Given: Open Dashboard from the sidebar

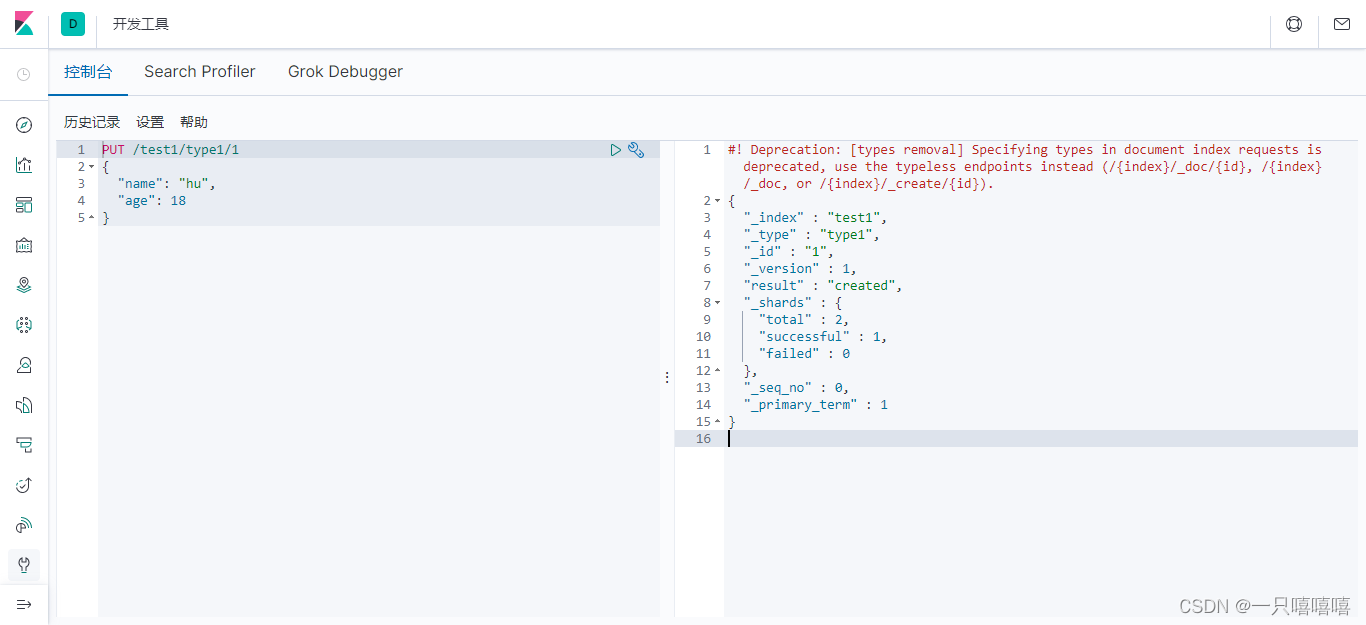Looking at the screenshot, I should pyautogui.click(x=24, y=205).
